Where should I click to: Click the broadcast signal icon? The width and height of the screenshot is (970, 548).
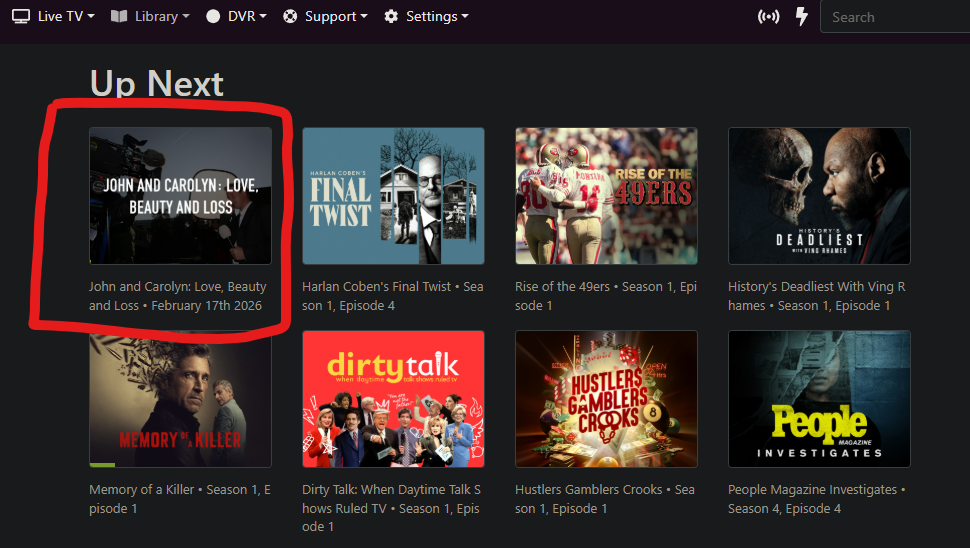[768, 17]
